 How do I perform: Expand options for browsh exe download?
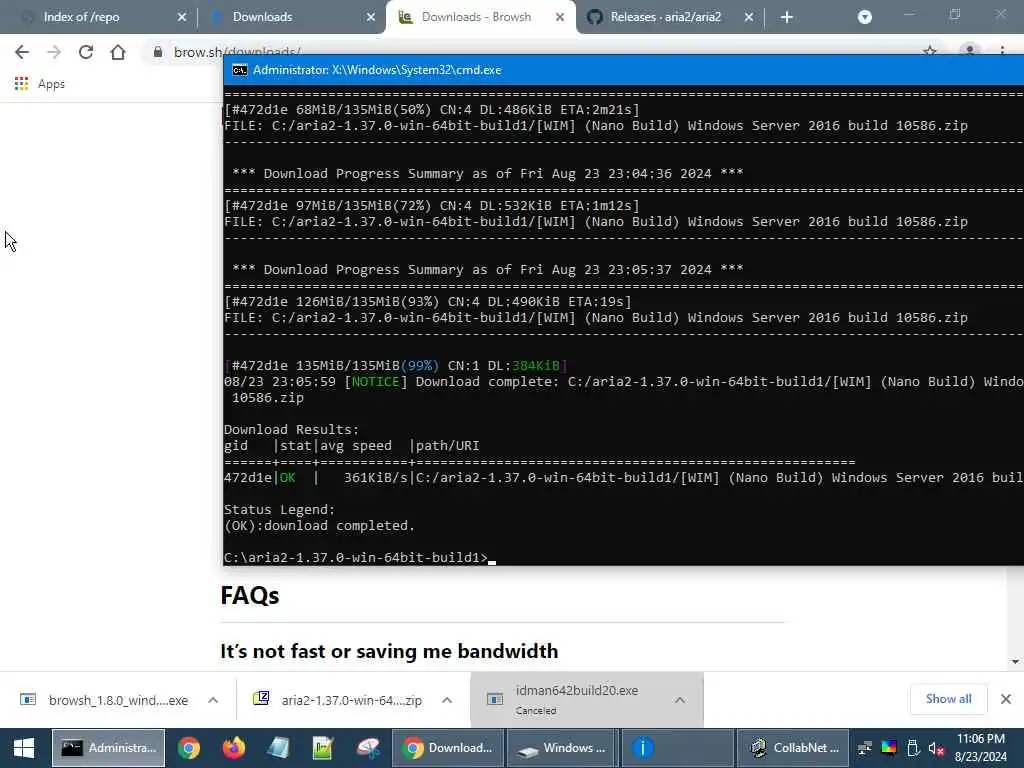tap(213, 700)
